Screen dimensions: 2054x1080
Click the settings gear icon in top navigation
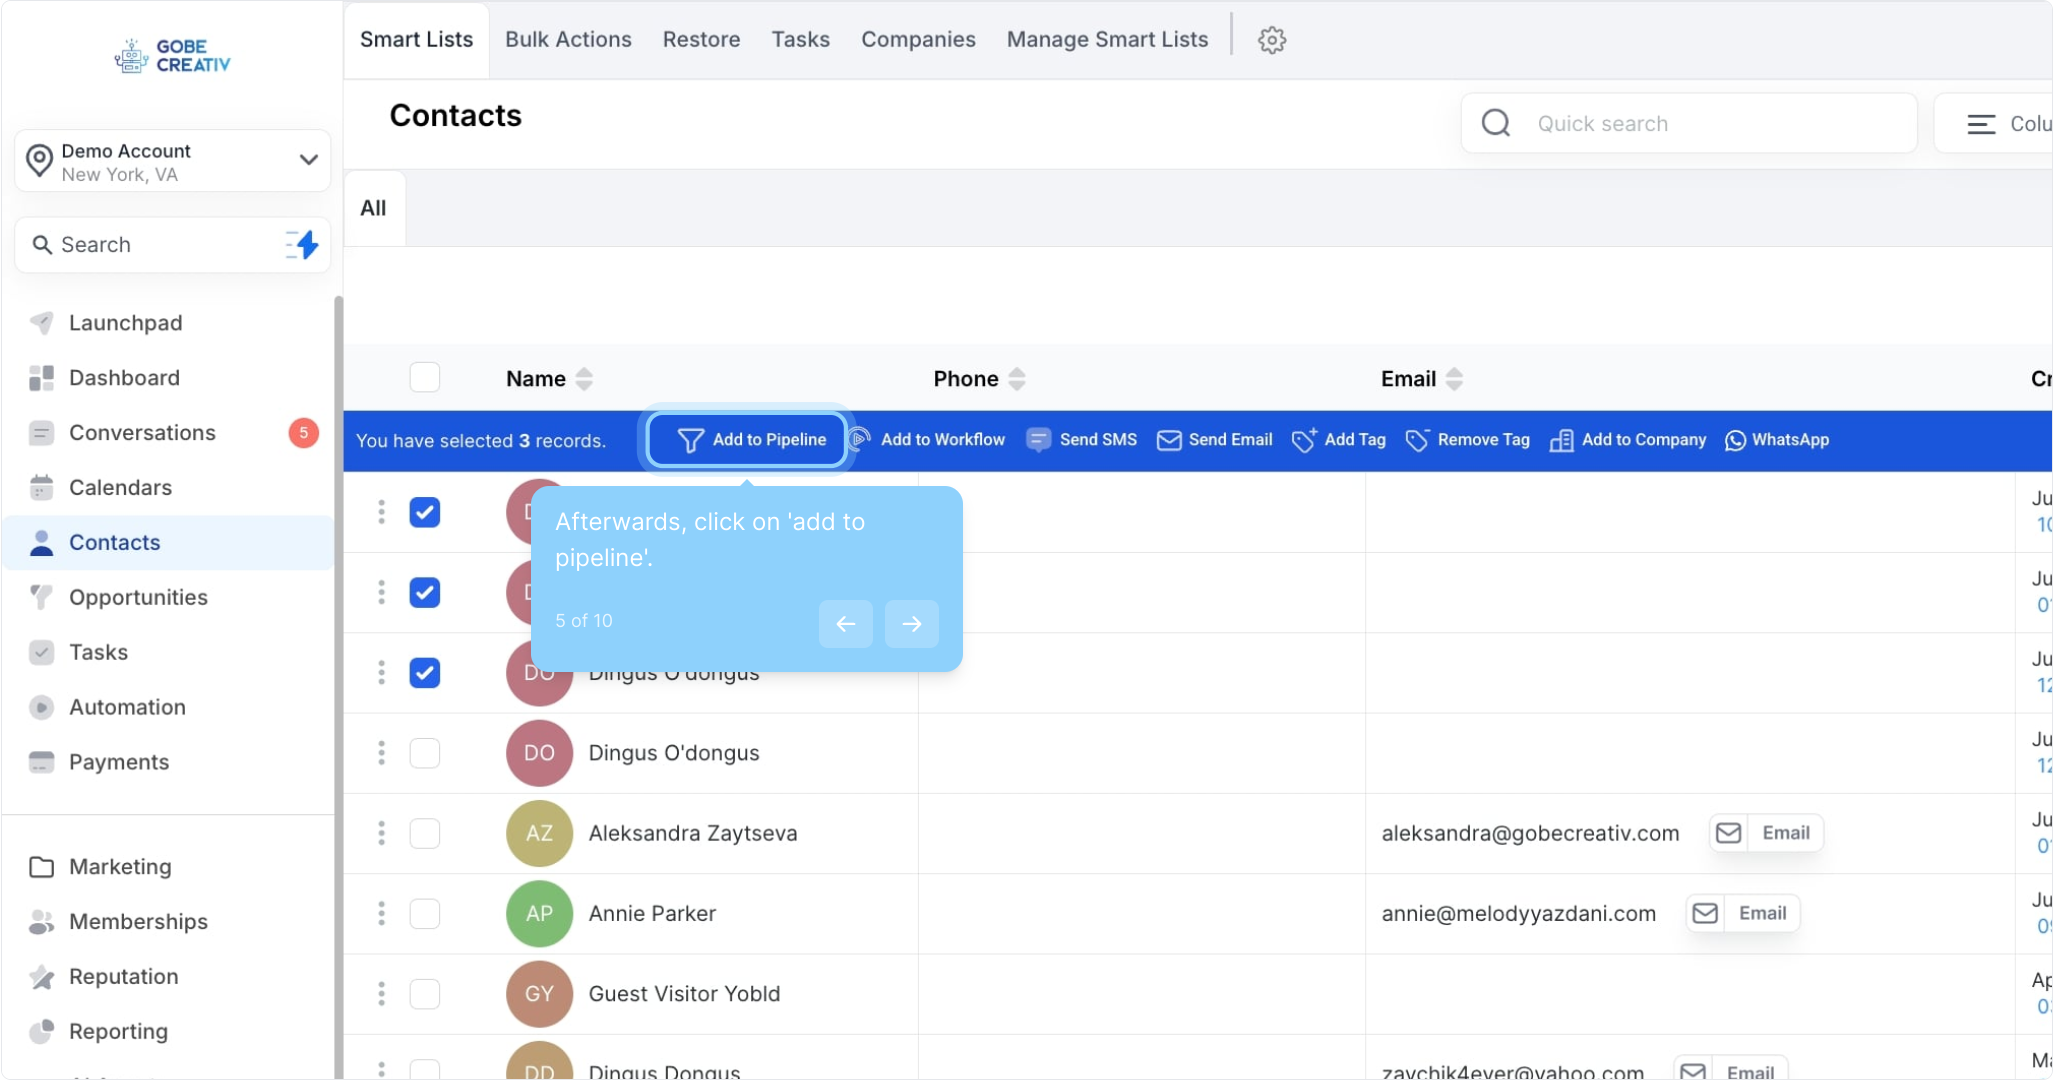coord(1271,40)
